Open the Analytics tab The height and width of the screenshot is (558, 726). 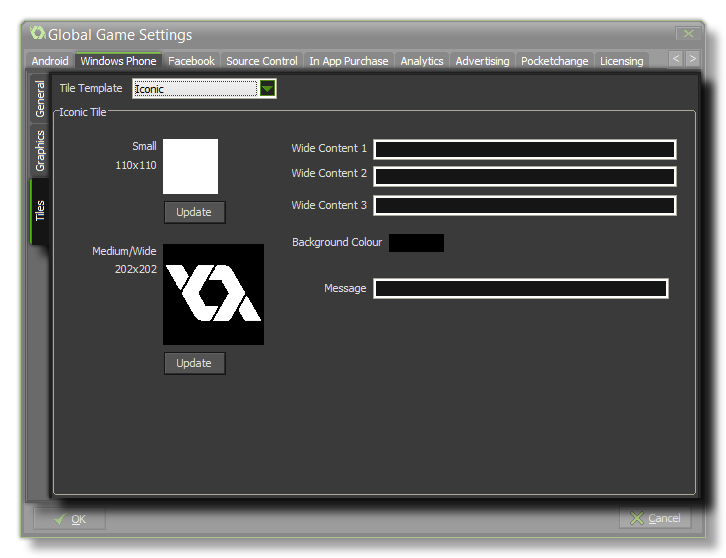click(422, 61)
